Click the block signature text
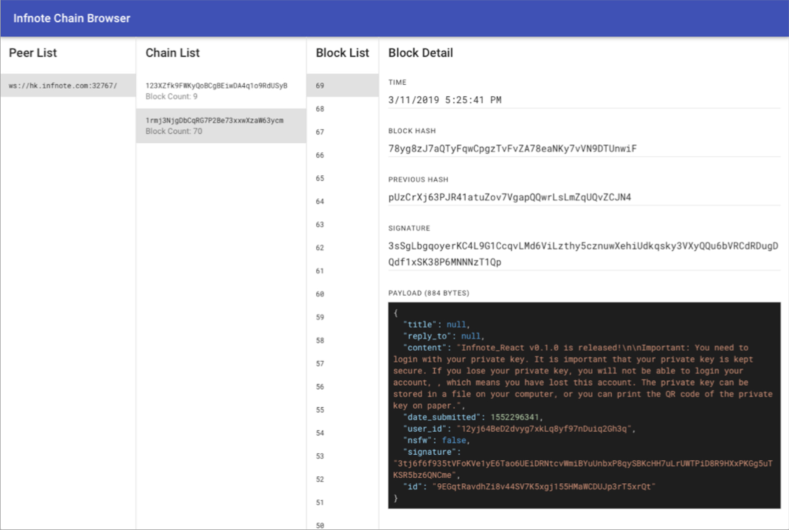The image size is (789, 530). pyautogui.click(x=582, y=253)
